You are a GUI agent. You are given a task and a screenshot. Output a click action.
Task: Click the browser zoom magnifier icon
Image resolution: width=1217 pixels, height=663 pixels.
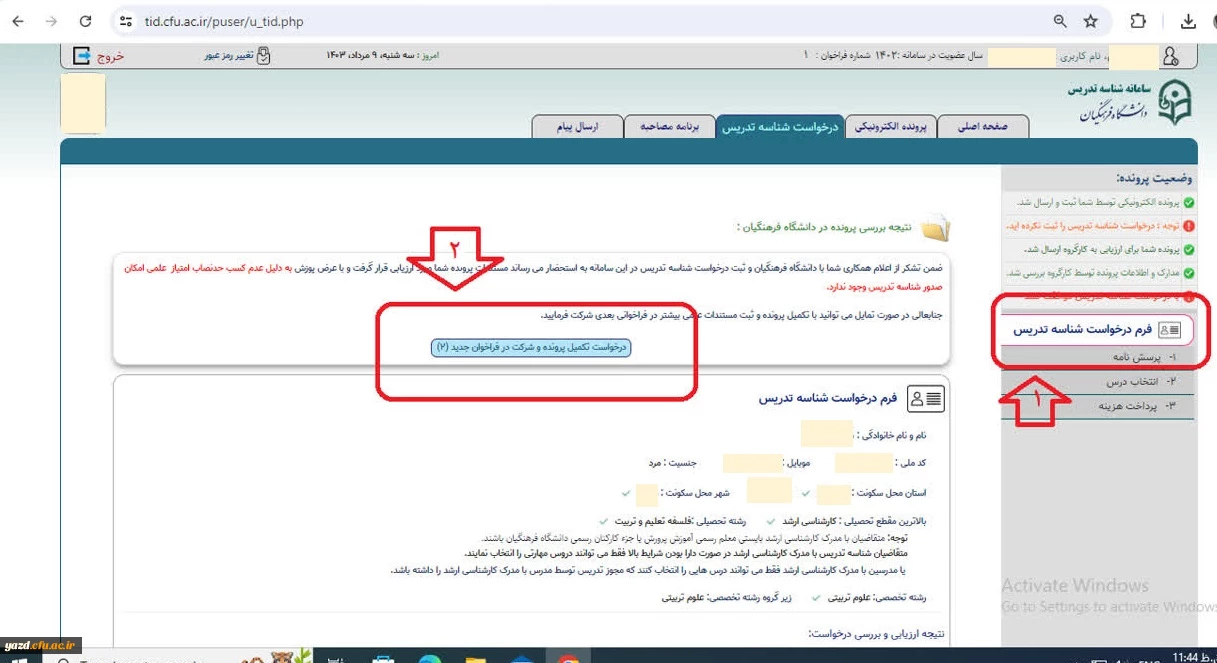pos(1060,21)
